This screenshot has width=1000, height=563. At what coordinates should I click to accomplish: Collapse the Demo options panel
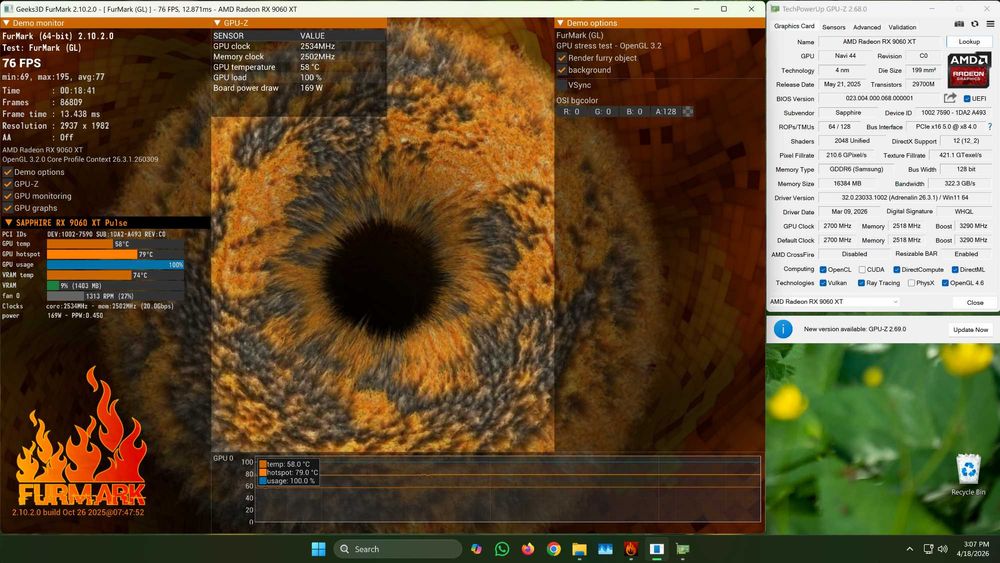point(560,23)
